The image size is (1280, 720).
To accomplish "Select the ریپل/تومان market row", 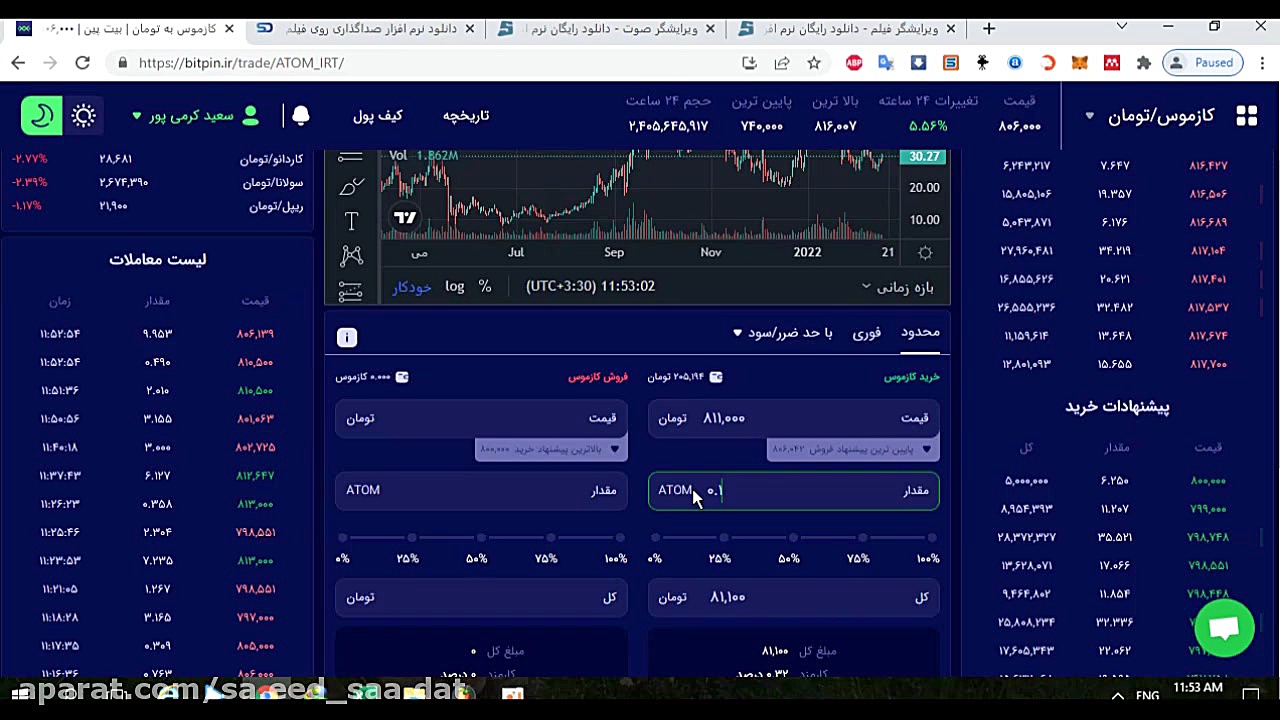I will [x=157, y=207].
